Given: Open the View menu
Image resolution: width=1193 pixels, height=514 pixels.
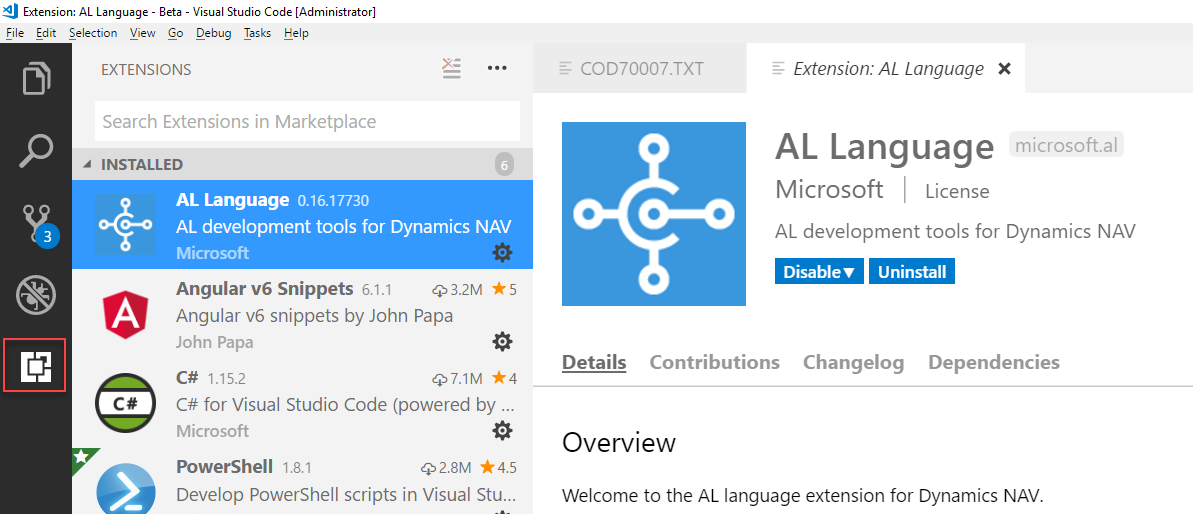Looking at the screenshot, I should pyautogui.click(x=142, y=33).
